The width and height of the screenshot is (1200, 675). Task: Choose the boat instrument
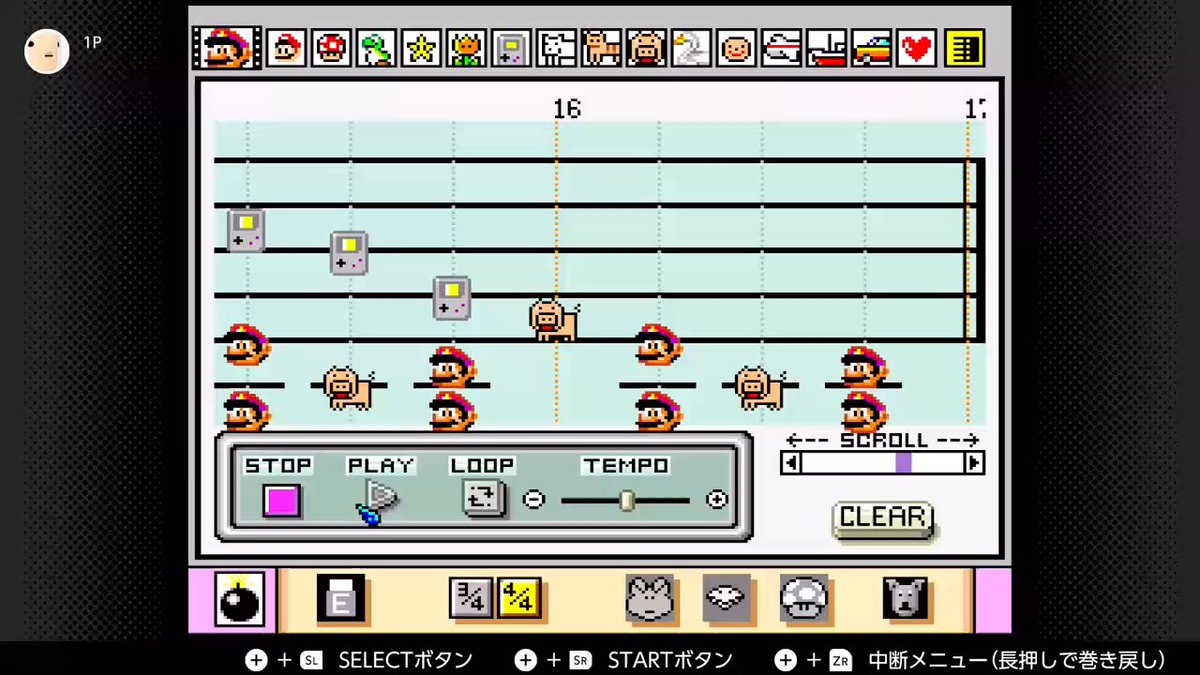(x=826, y=47)
